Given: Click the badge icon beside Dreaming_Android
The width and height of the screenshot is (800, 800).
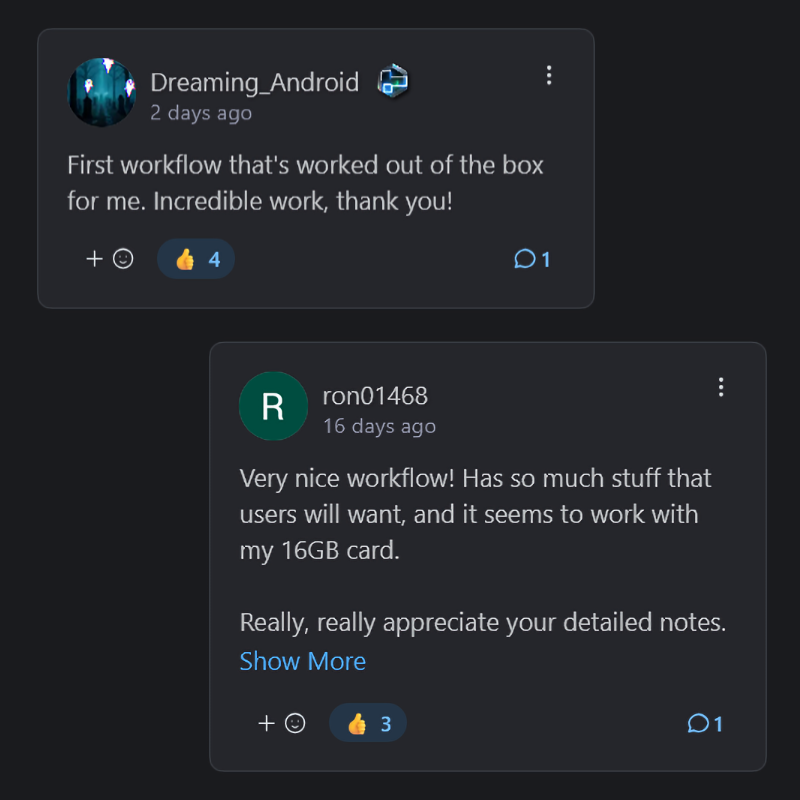Looking at the screenshot, I should pyautogui.click(x=393, y=82).
